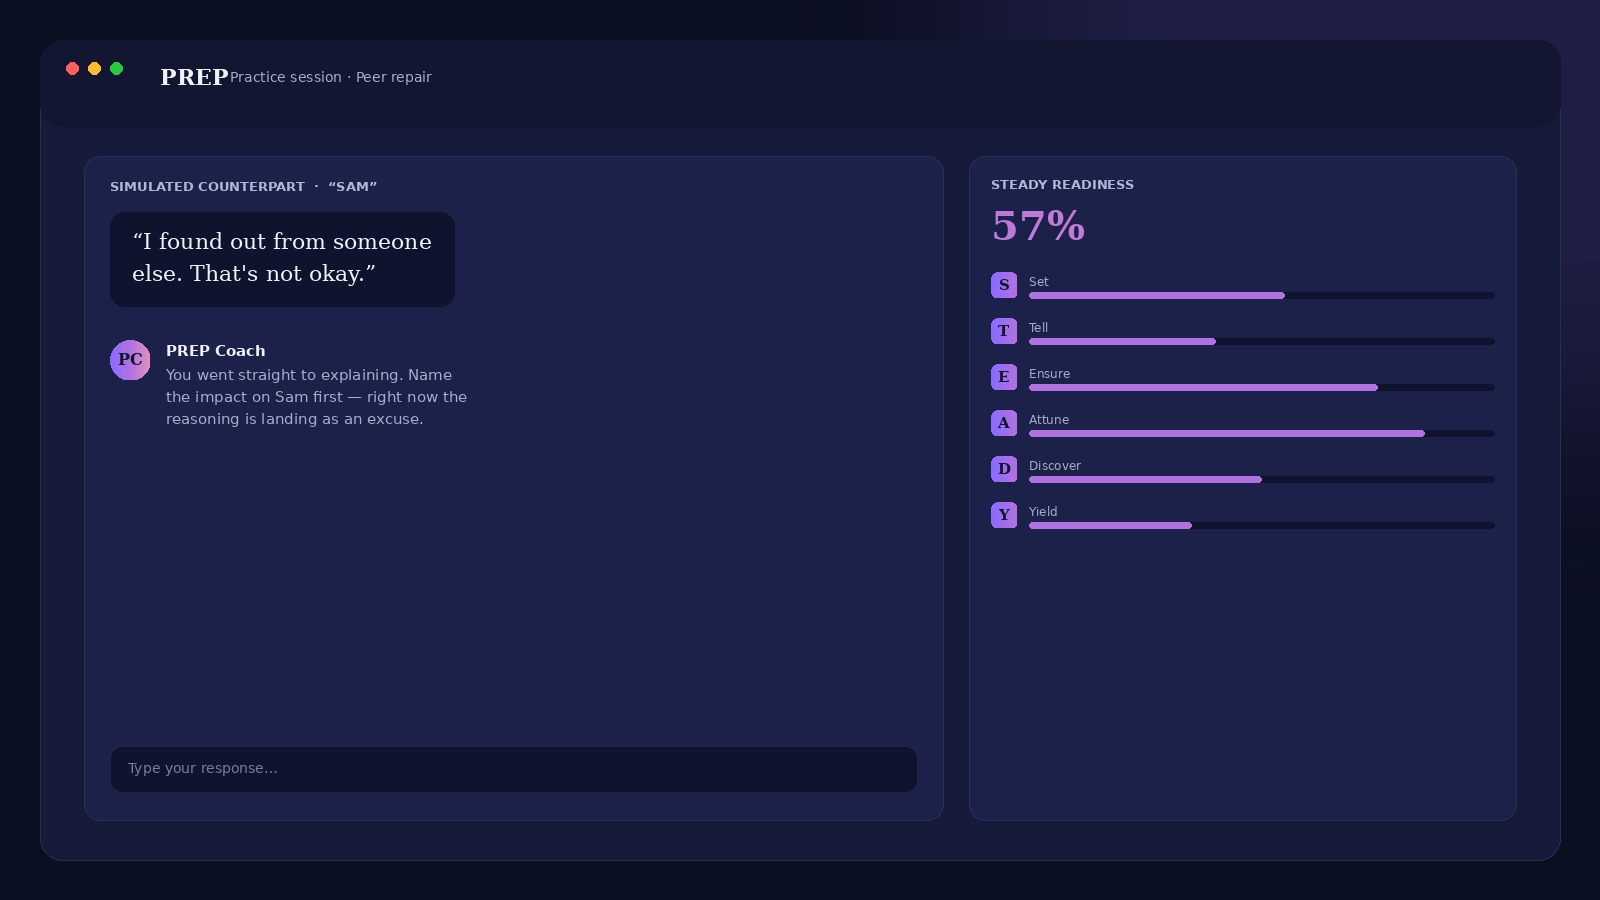This screenshot has height=900, width=1600.
Task: Click the A badge for Attune
Action: click(x=1004, y=423)
